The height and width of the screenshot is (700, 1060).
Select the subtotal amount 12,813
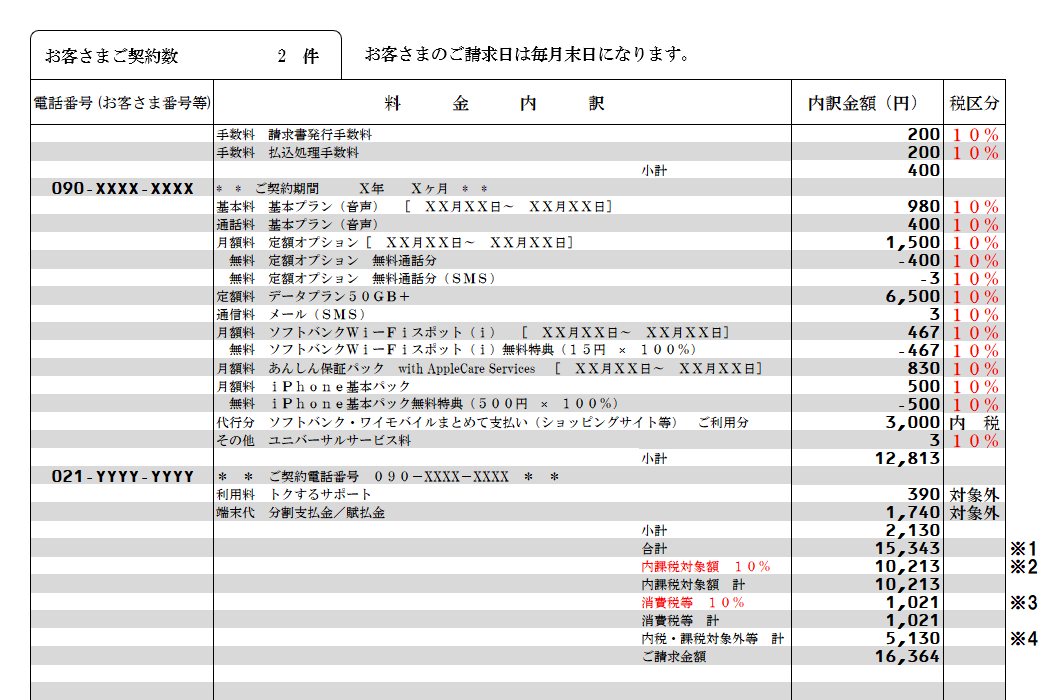click(907, 459)
